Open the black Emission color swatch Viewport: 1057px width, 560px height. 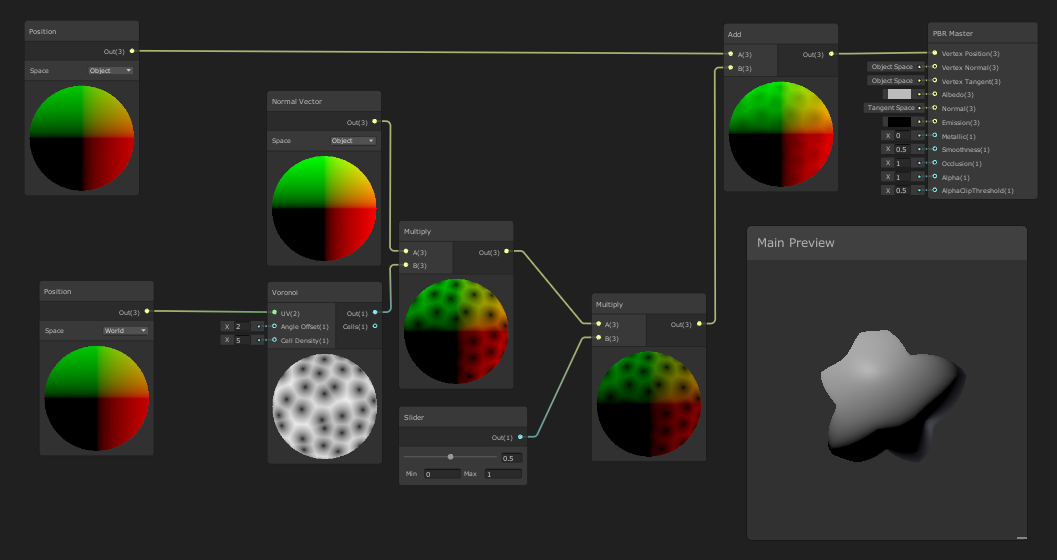point(899,122)
